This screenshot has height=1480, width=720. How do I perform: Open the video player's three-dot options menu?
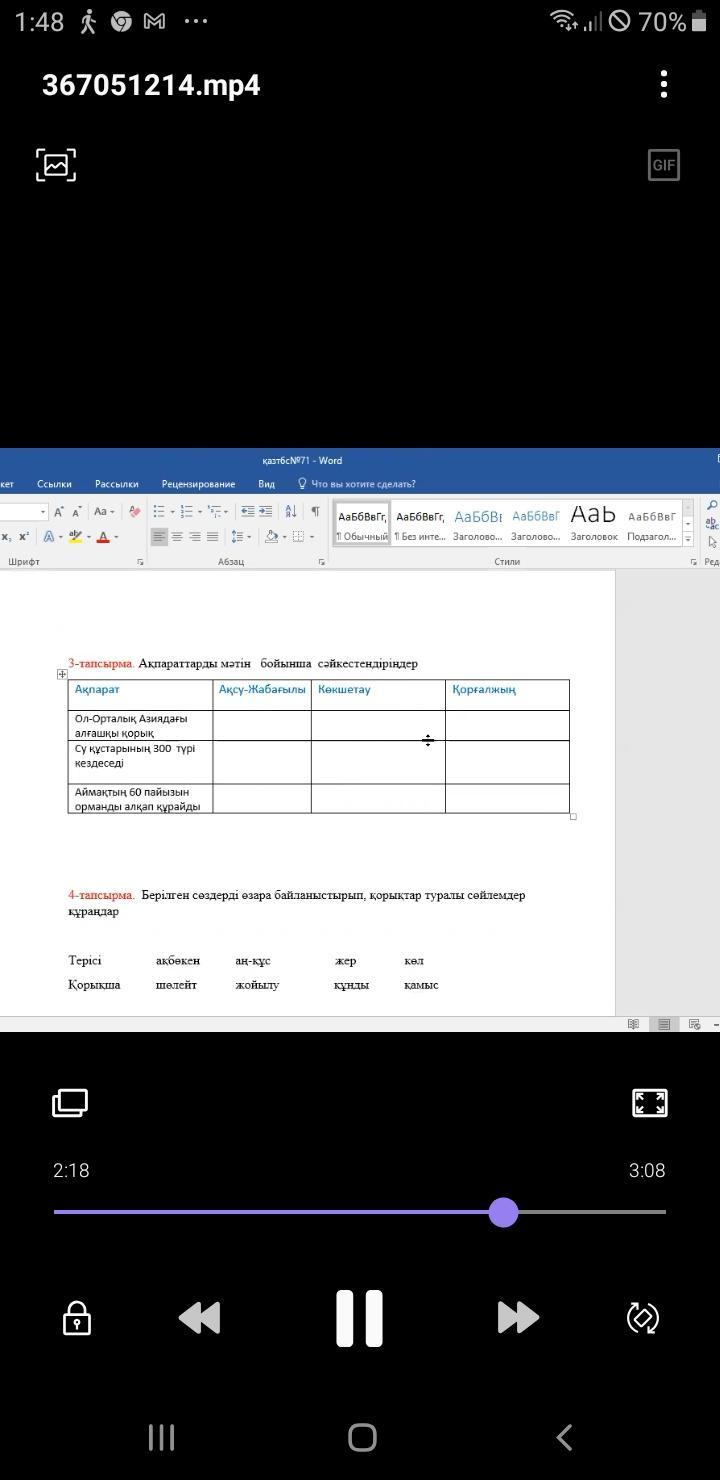664,84
